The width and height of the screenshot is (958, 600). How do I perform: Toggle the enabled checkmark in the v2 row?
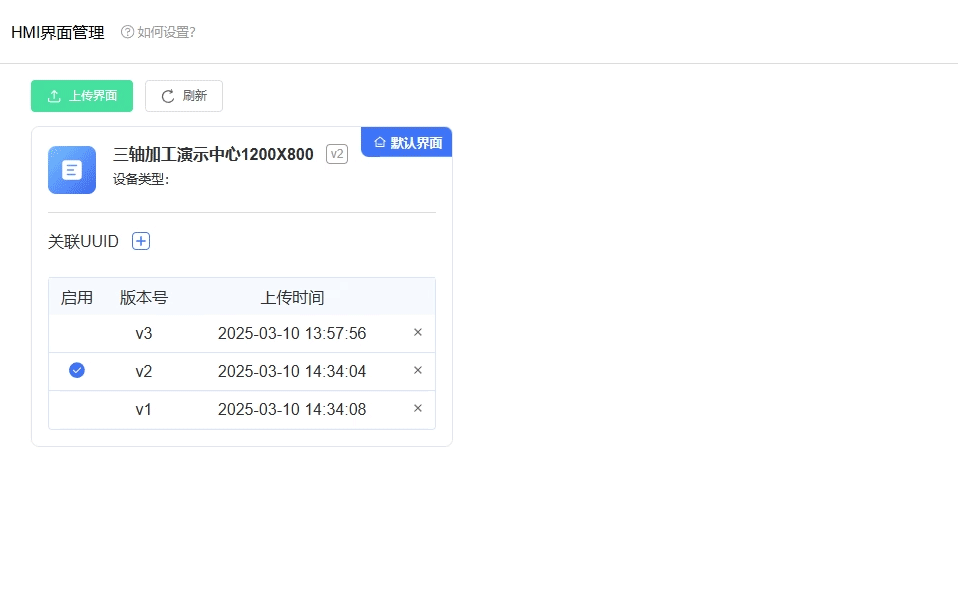[x=77, y=371]
